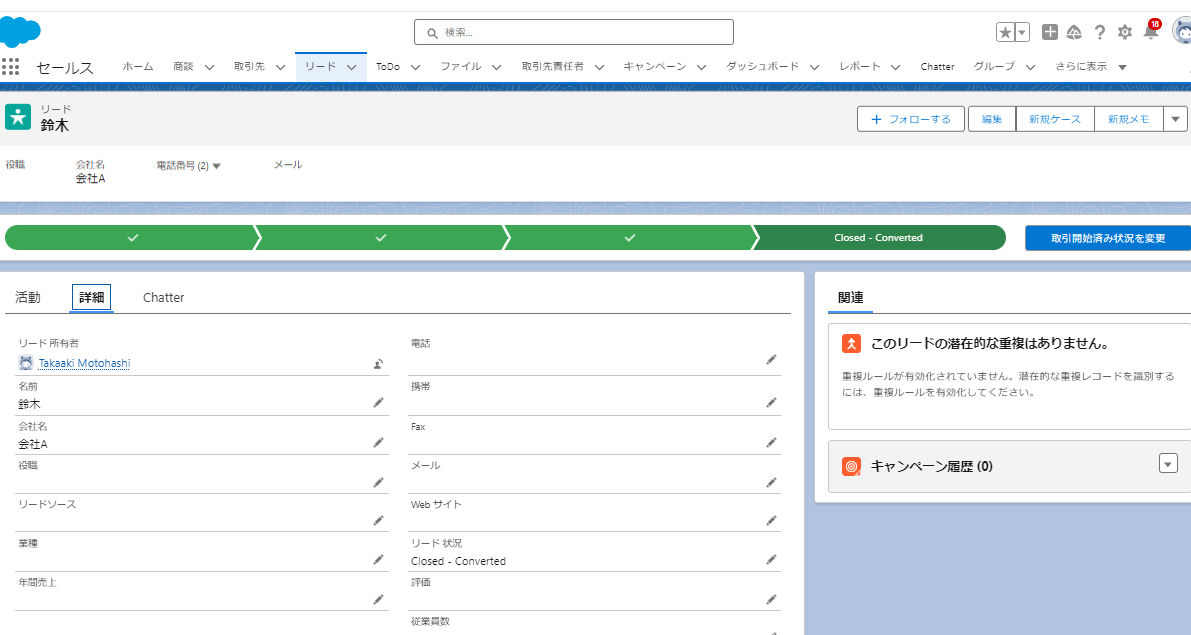Select the third completed path stage
Image resolution: width=1191 pixels, height=635 pixels.
[630, 238]
